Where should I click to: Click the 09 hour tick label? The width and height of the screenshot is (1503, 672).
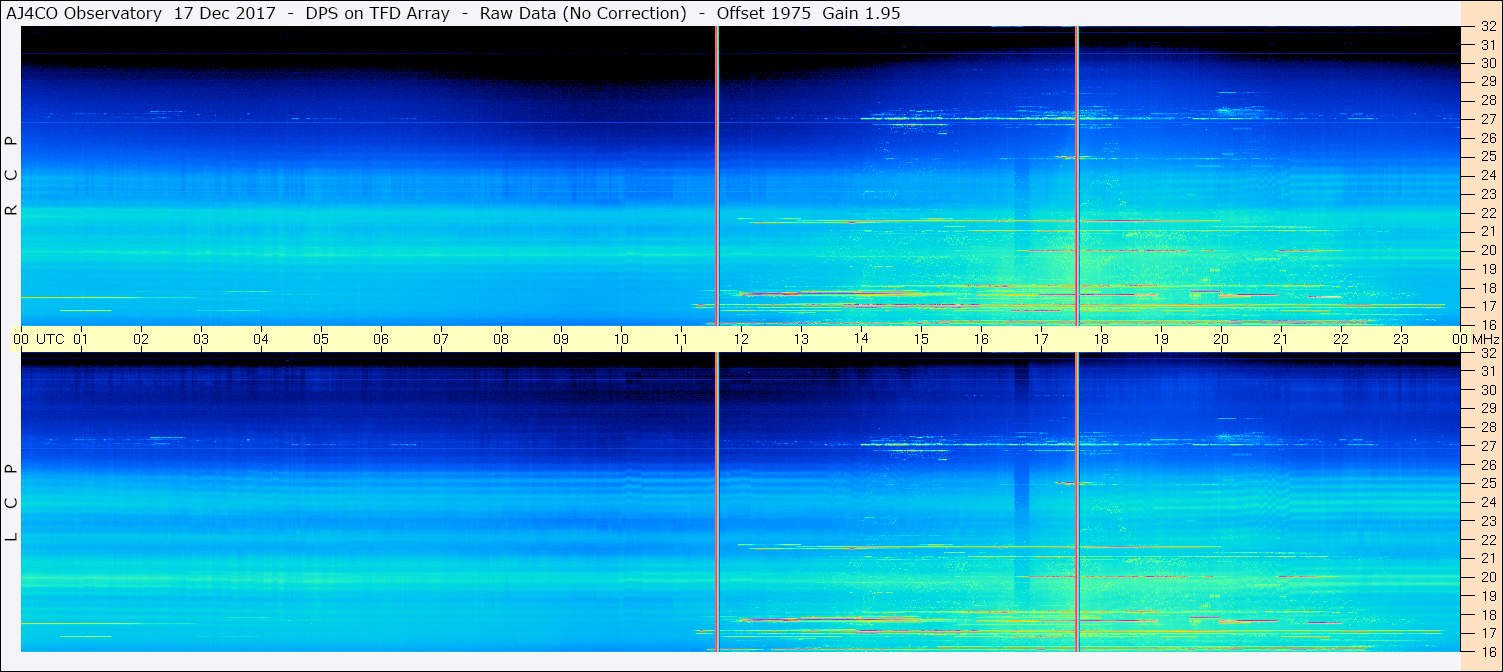[561, 339]
